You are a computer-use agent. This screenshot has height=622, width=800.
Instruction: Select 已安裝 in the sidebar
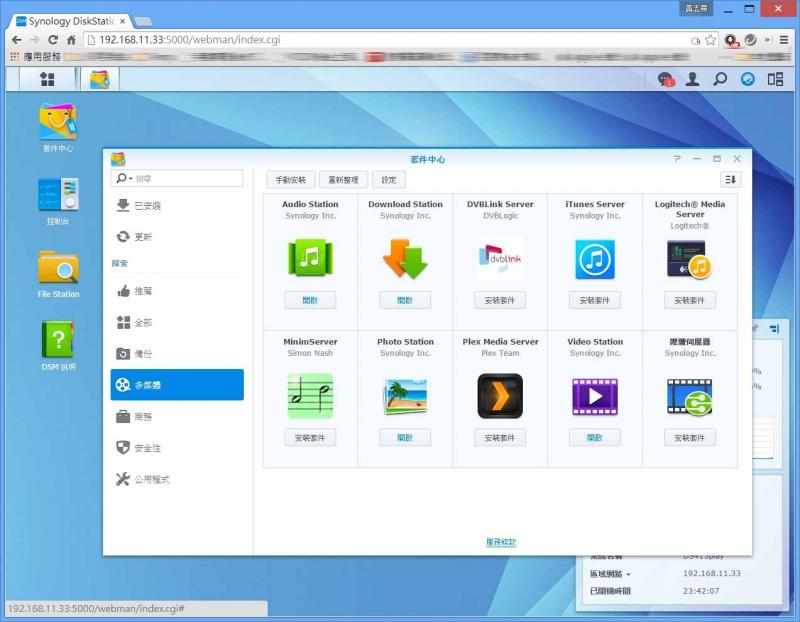point(177,206)
